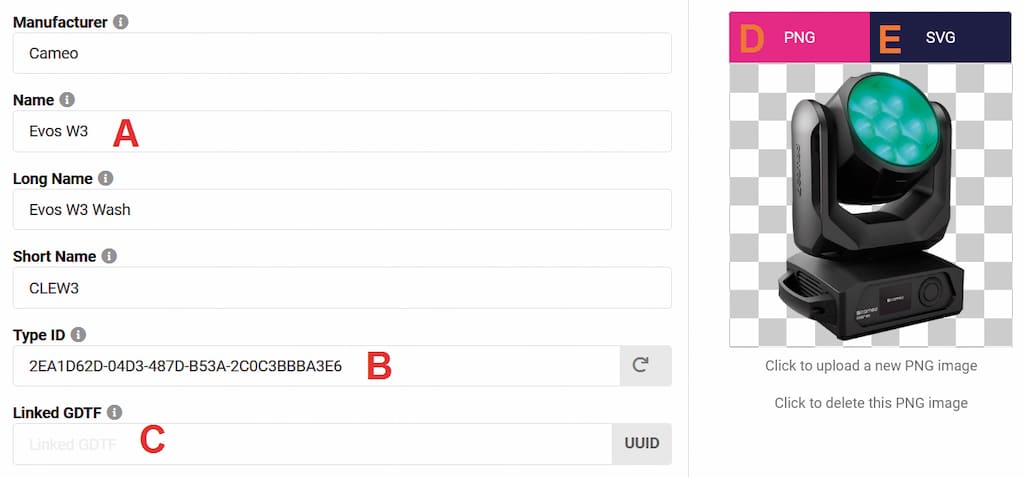Click the Manufacturer field label text
Screen dimensions: 1024x477
pyautogui.click(x=59, y=22)
